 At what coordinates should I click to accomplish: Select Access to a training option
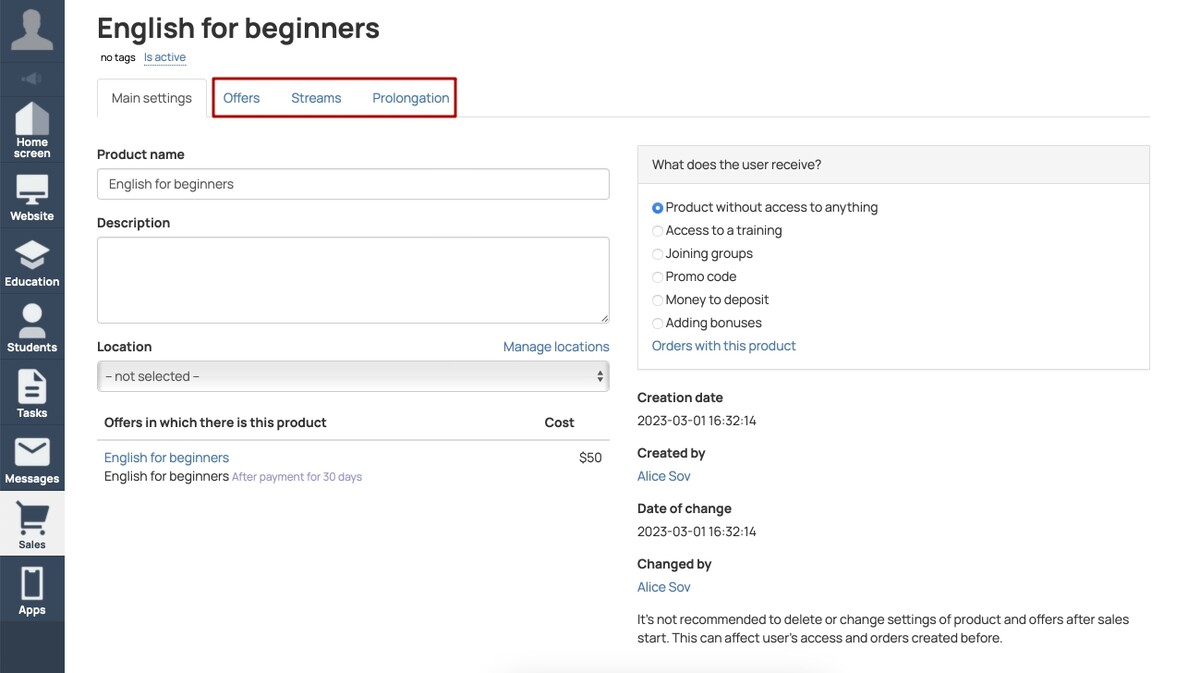click(x=657, y=231)
